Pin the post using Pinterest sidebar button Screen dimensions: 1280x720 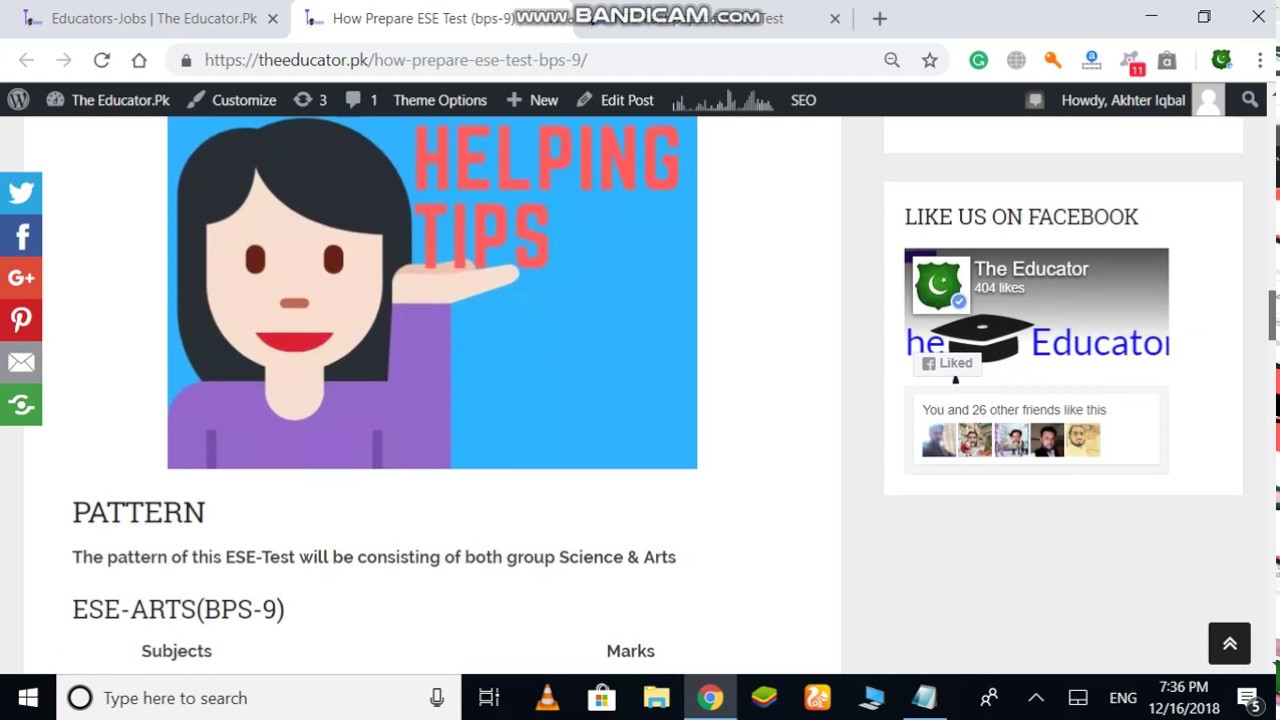coord(21,320)
